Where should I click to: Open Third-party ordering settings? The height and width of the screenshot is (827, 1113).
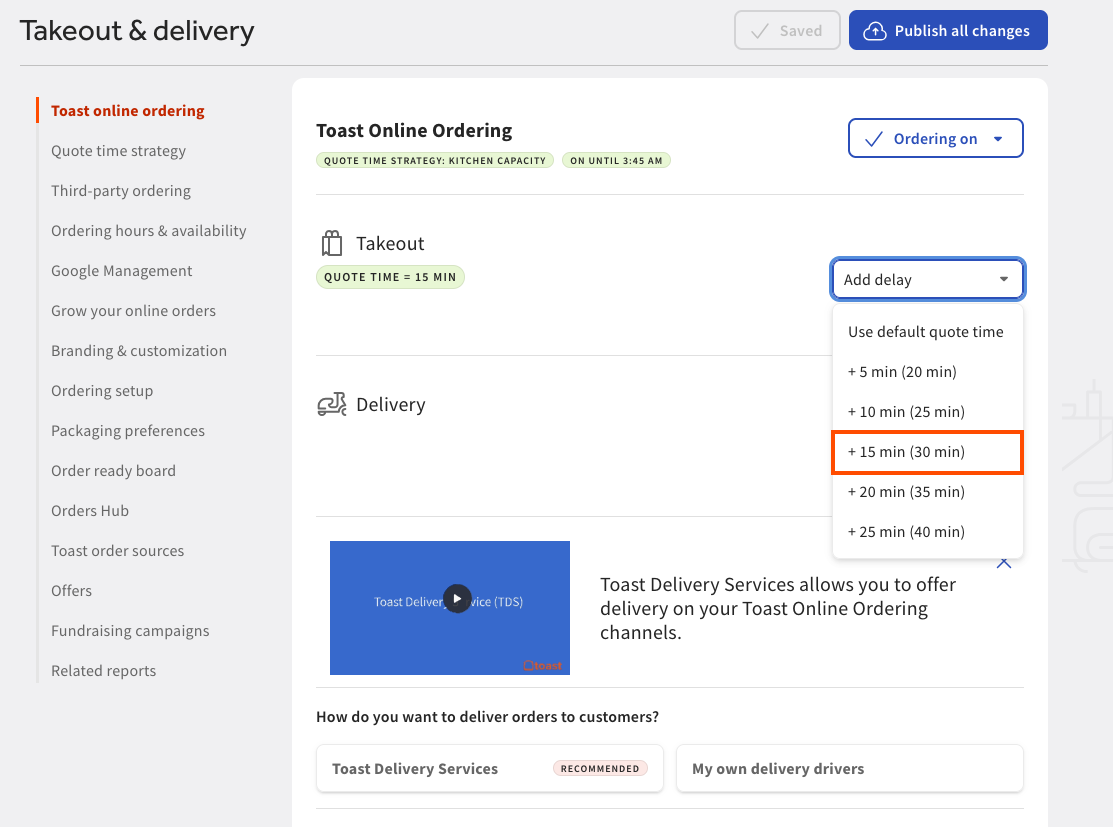tap(121, 191)
